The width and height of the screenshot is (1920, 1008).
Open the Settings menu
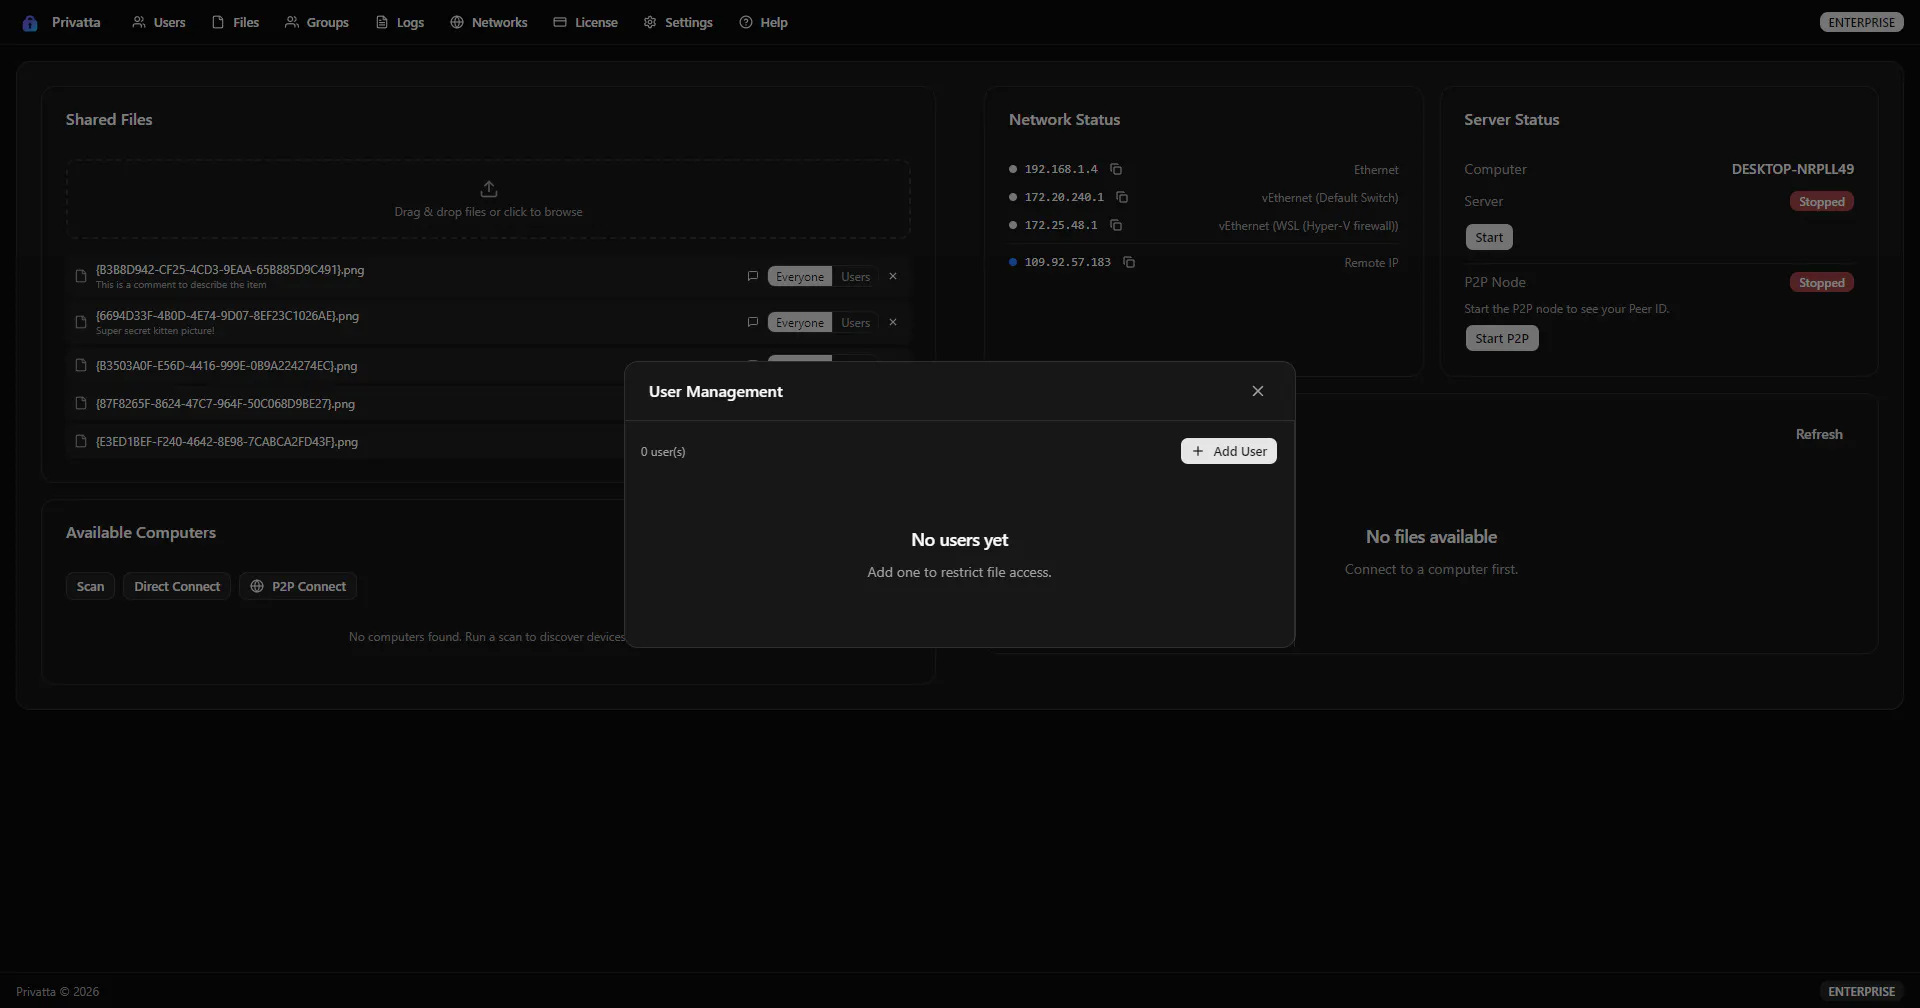pos(678,22)
